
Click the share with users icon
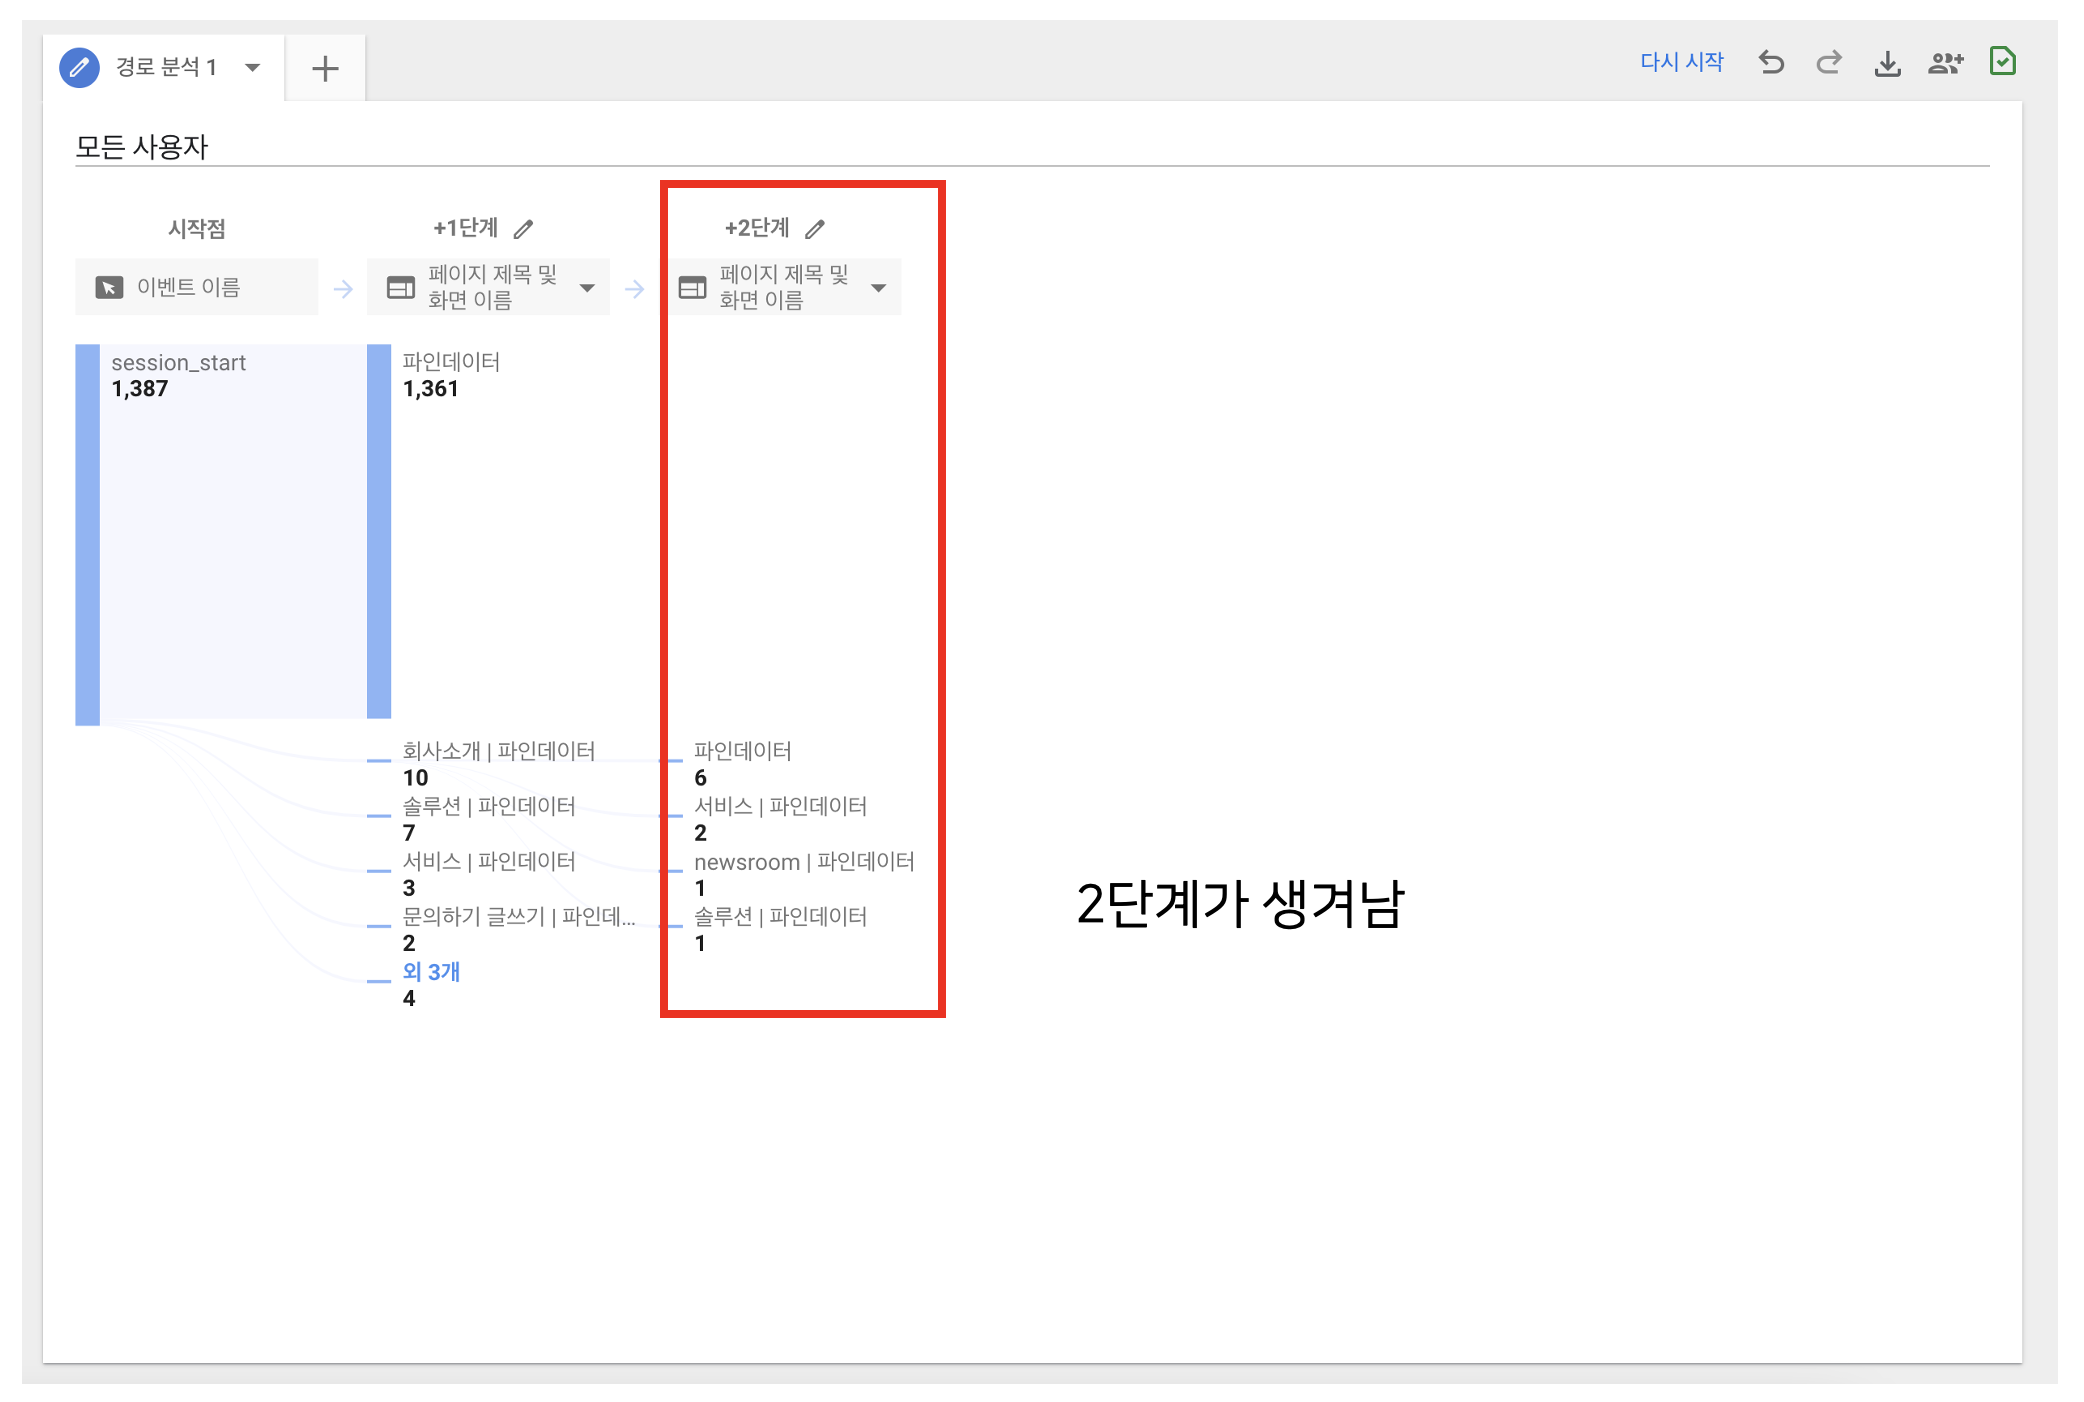click(1945, 64)
